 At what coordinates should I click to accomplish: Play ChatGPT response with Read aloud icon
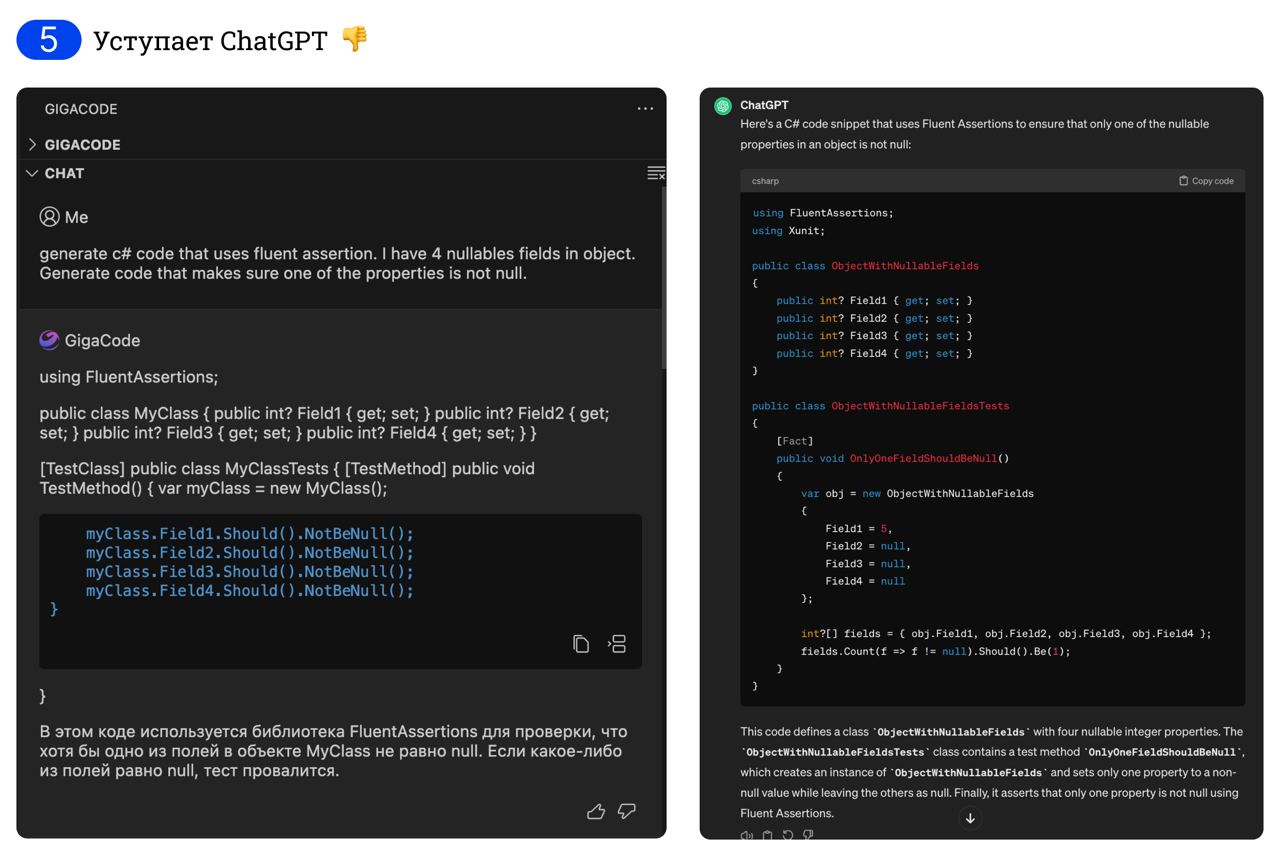(x=747, y=835)
